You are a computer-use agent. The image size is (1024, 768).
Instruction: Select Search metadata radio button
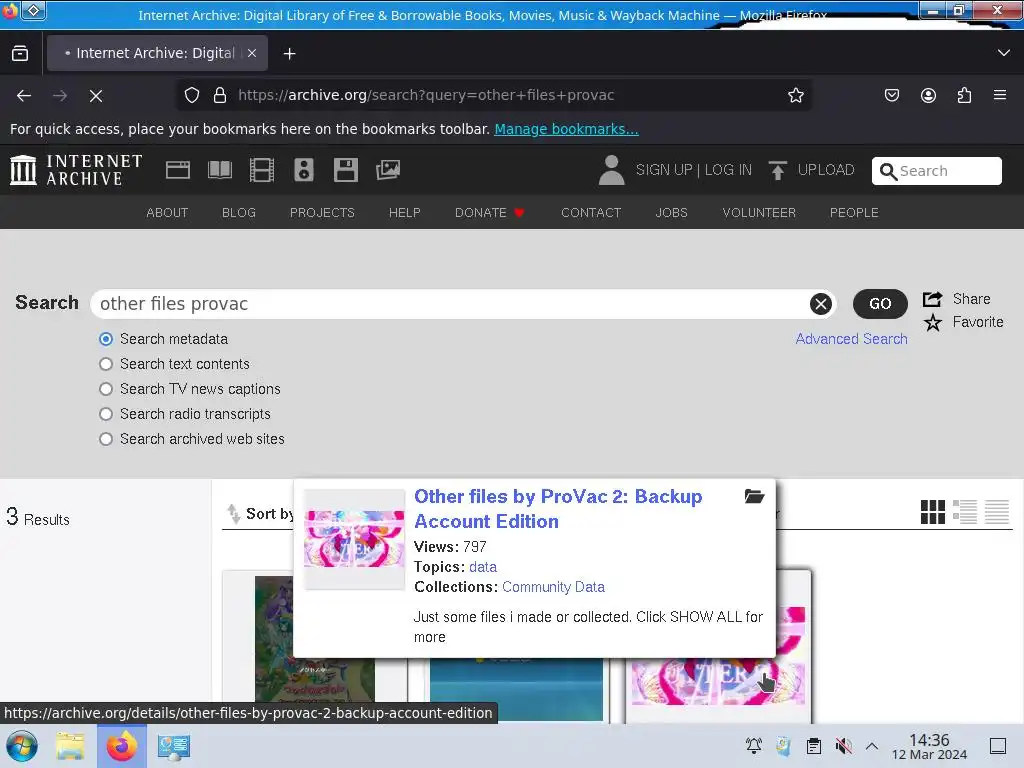[106, 339]
